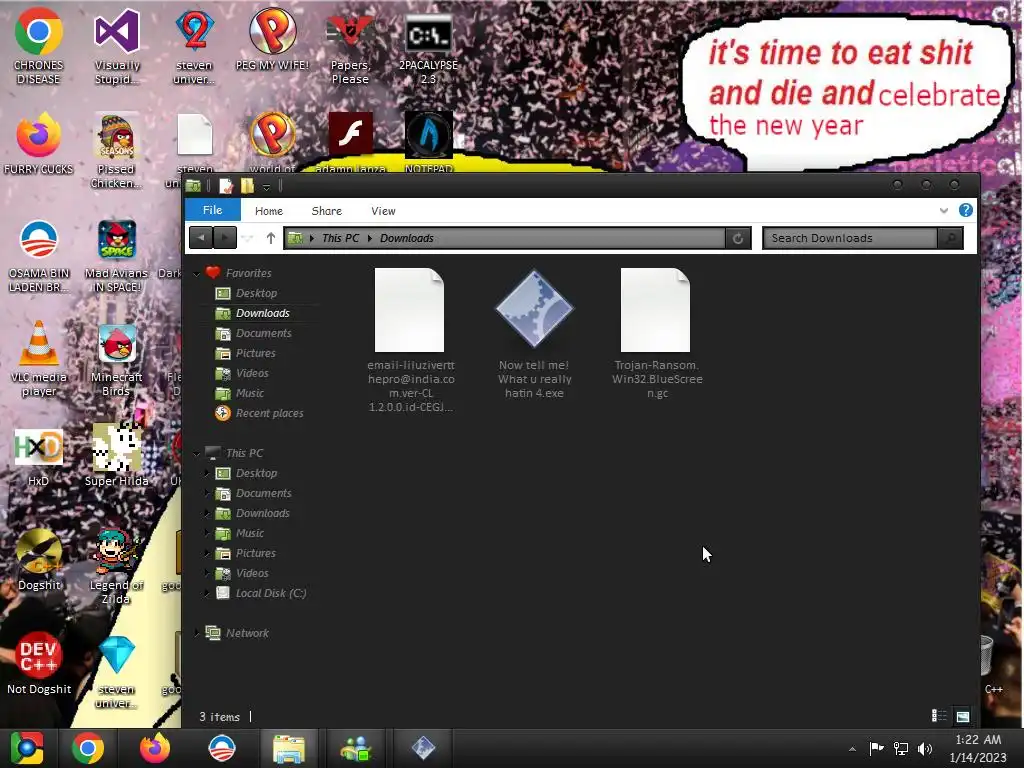Open File Explorer taskbar button

[289, 748]
